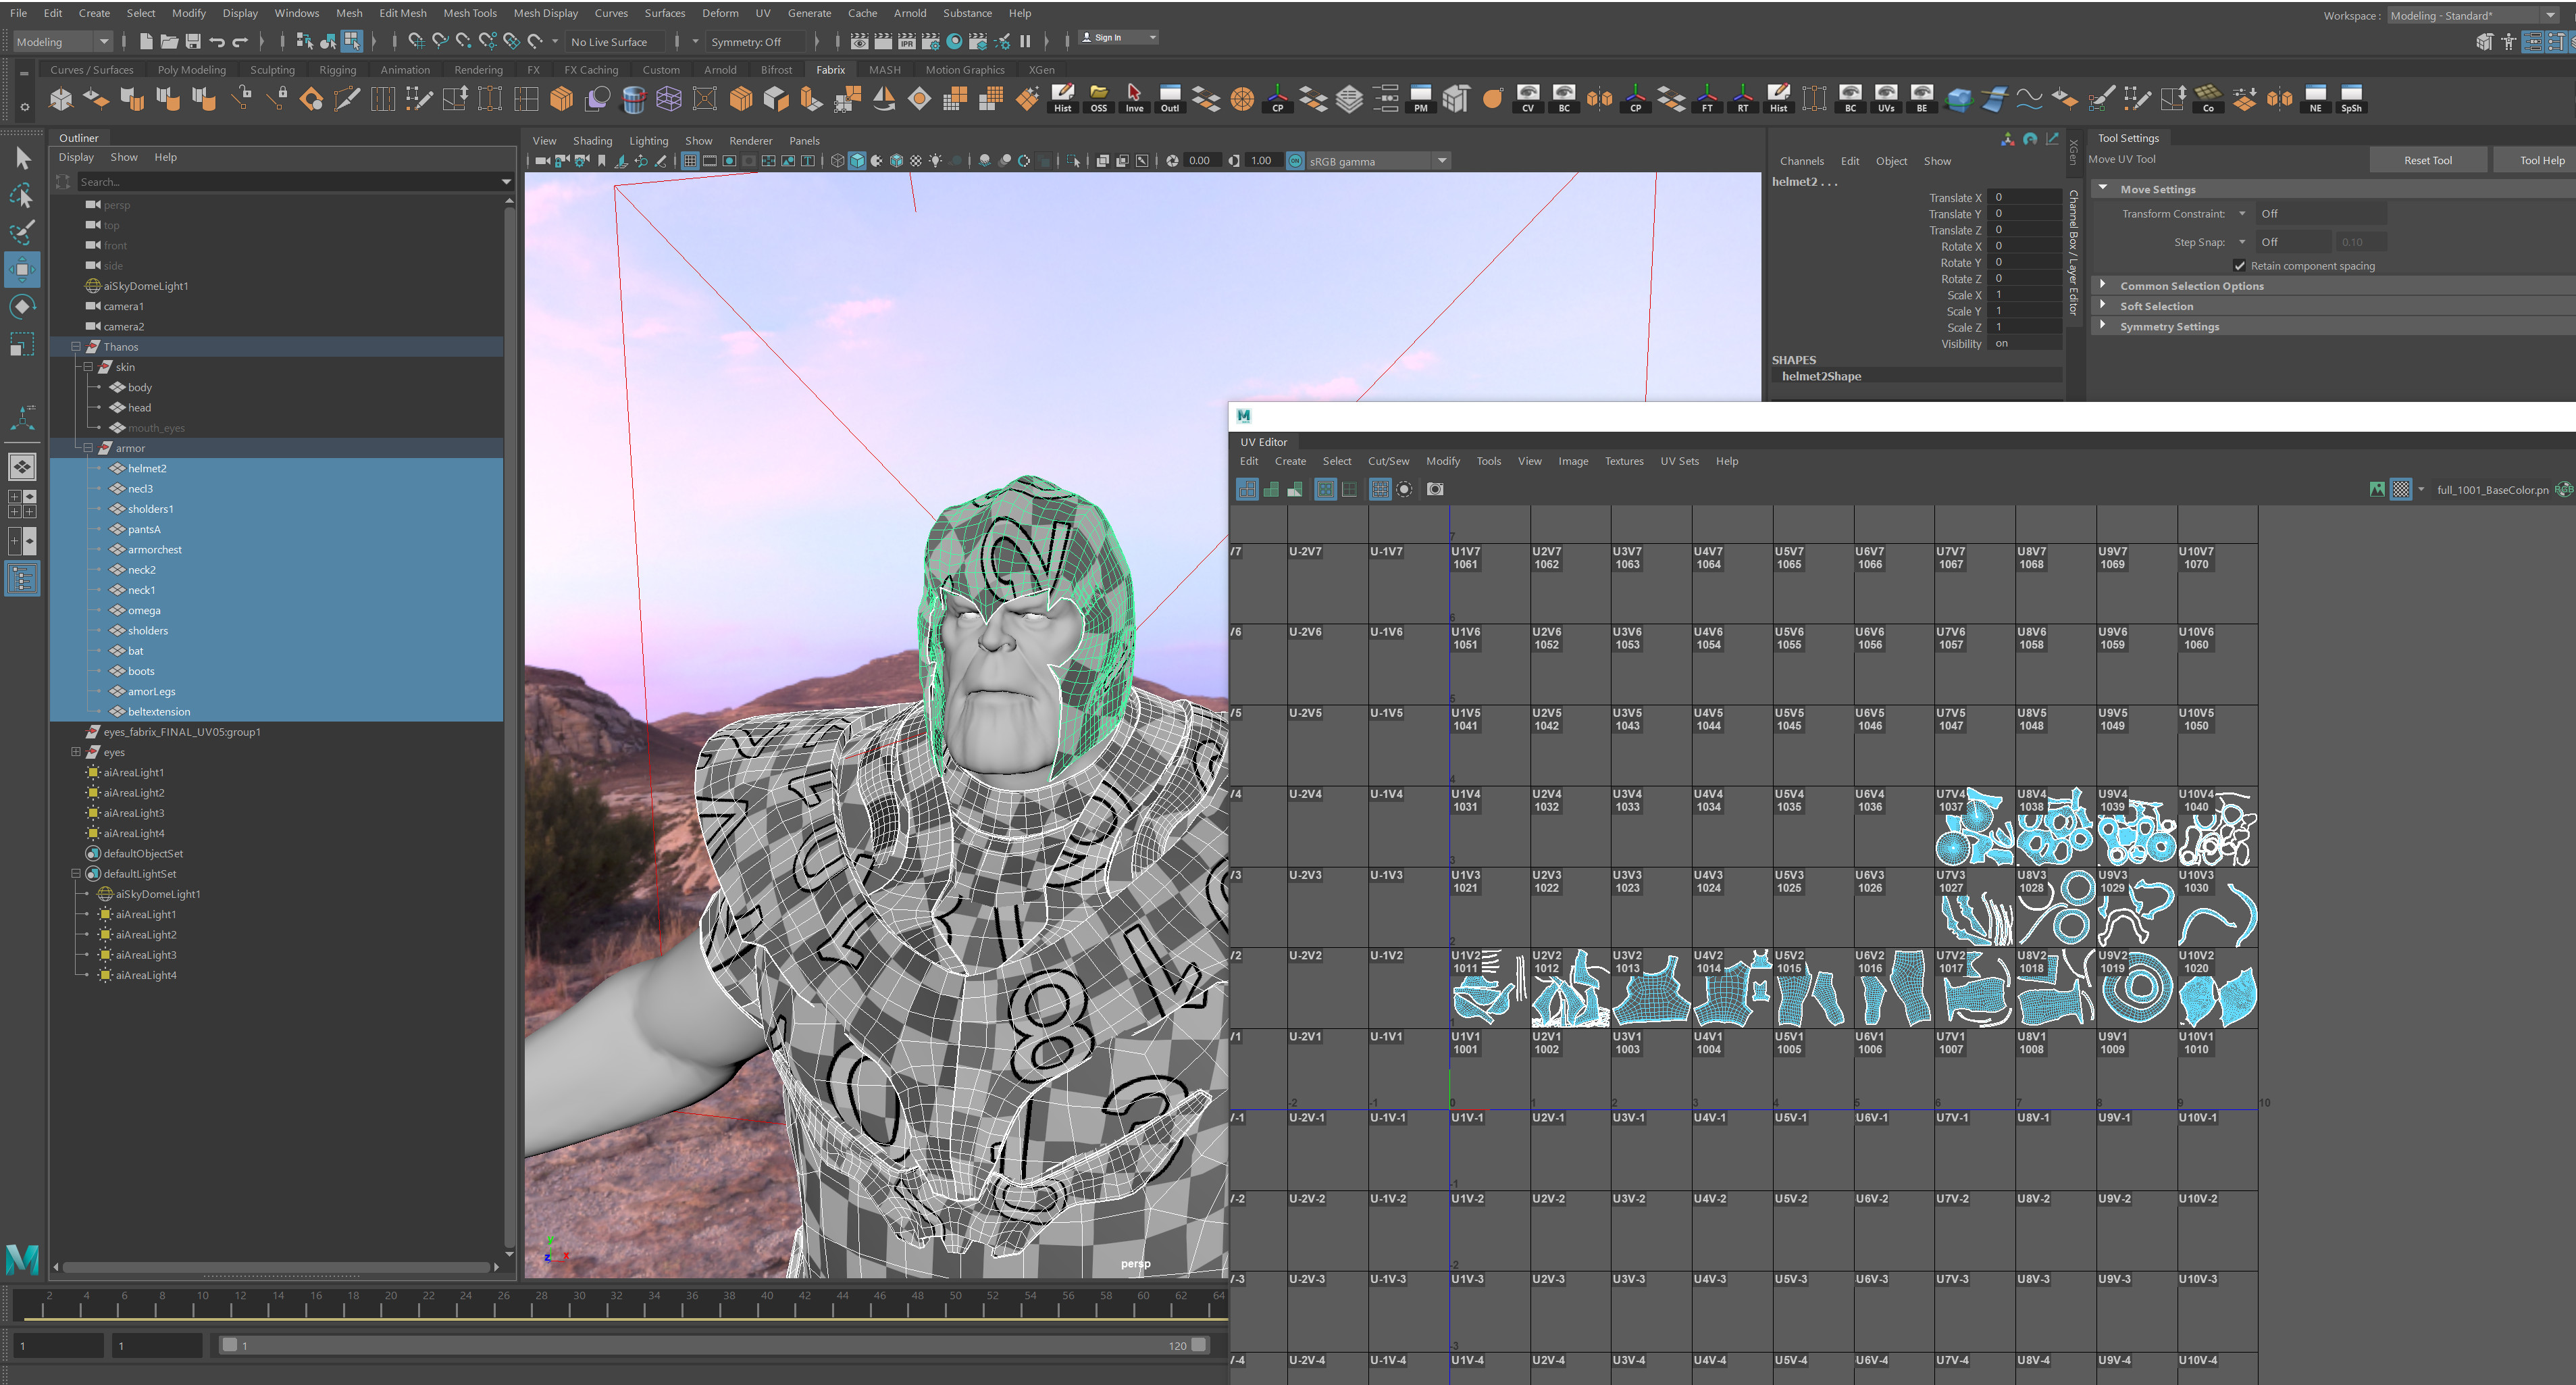Click the No Live Surface field

[x=617, y=41]
